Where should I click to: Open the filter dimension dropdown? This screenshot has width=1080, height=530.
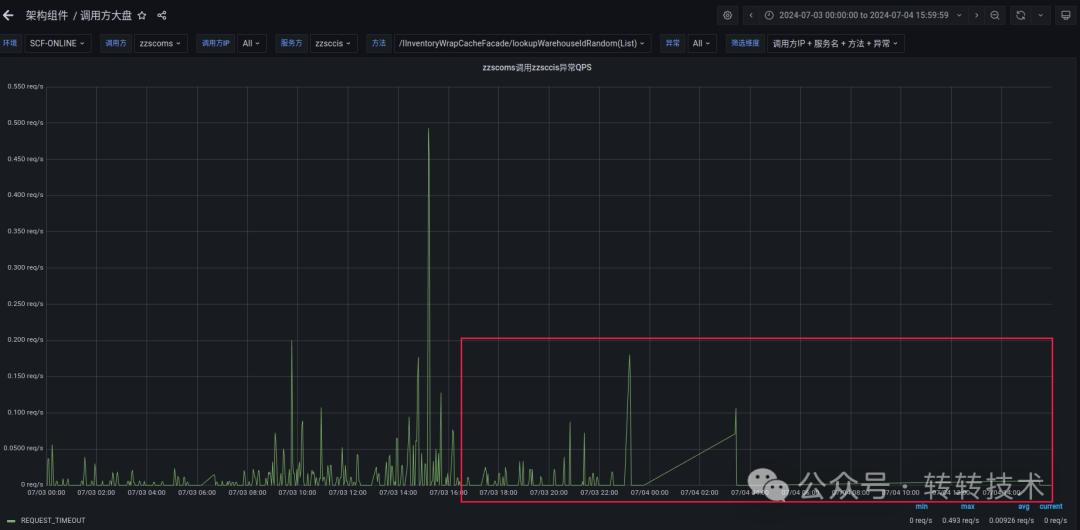(835, 43)
